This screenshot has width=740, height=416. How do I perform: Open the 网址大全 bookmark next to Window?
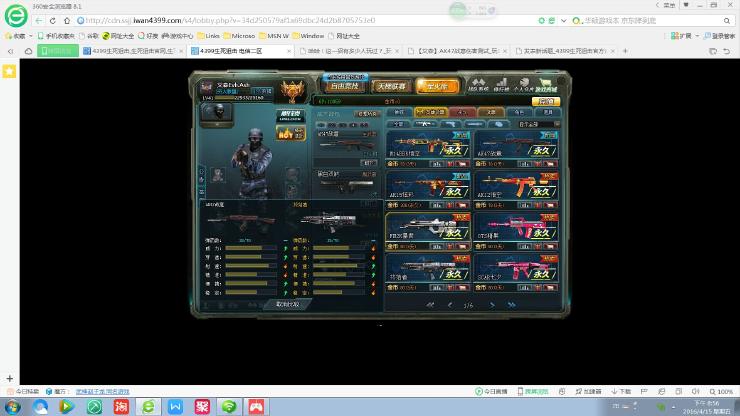pos(344,36)
